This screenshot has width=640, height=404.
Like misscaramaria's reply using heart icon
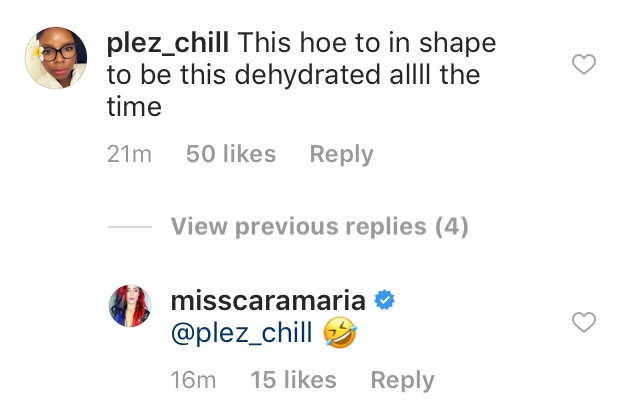(x=584, y=322)
